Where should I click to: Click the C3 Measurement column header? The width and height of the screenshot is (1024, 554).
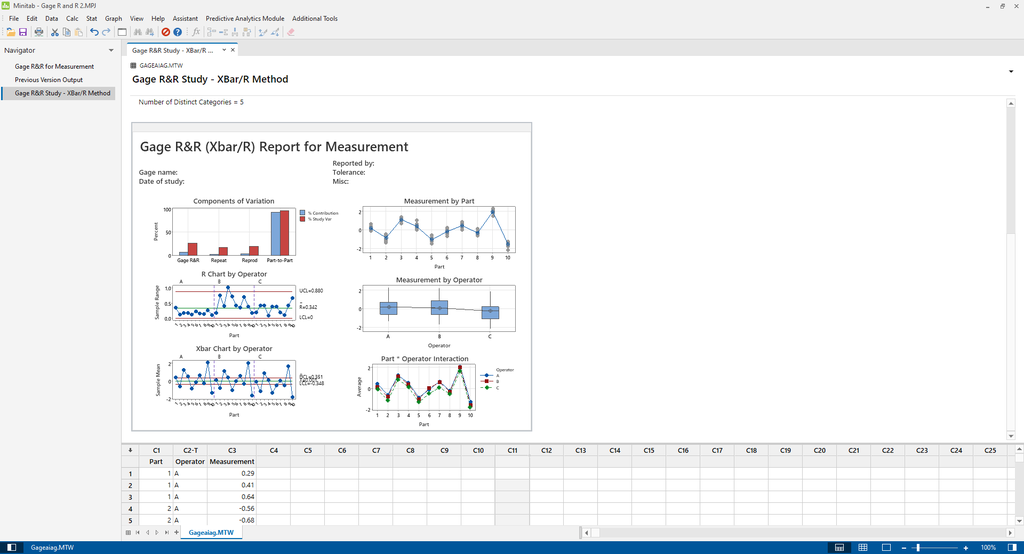(232, 451)
